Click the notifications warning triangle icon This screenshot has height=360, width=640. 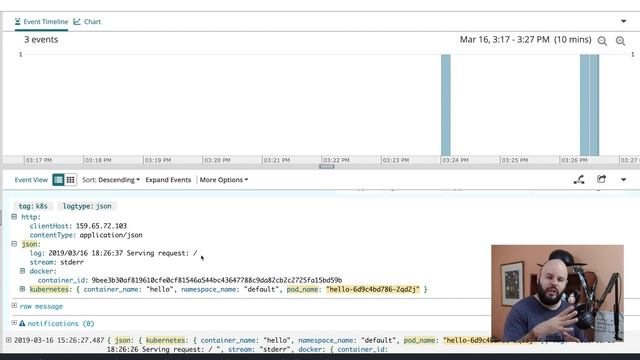22,323
